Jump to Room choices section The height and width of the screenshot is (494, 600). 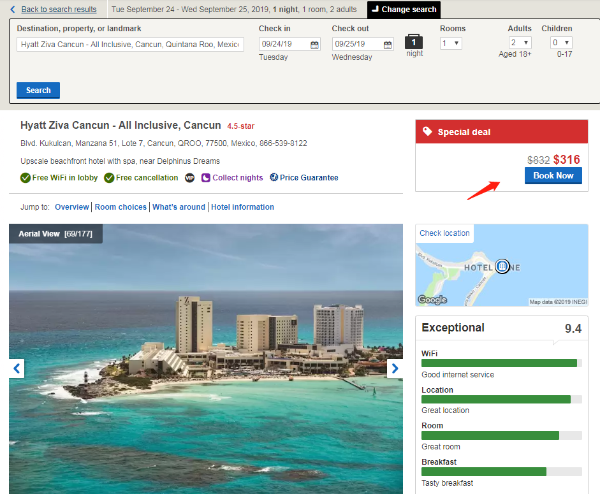point(121,207)
